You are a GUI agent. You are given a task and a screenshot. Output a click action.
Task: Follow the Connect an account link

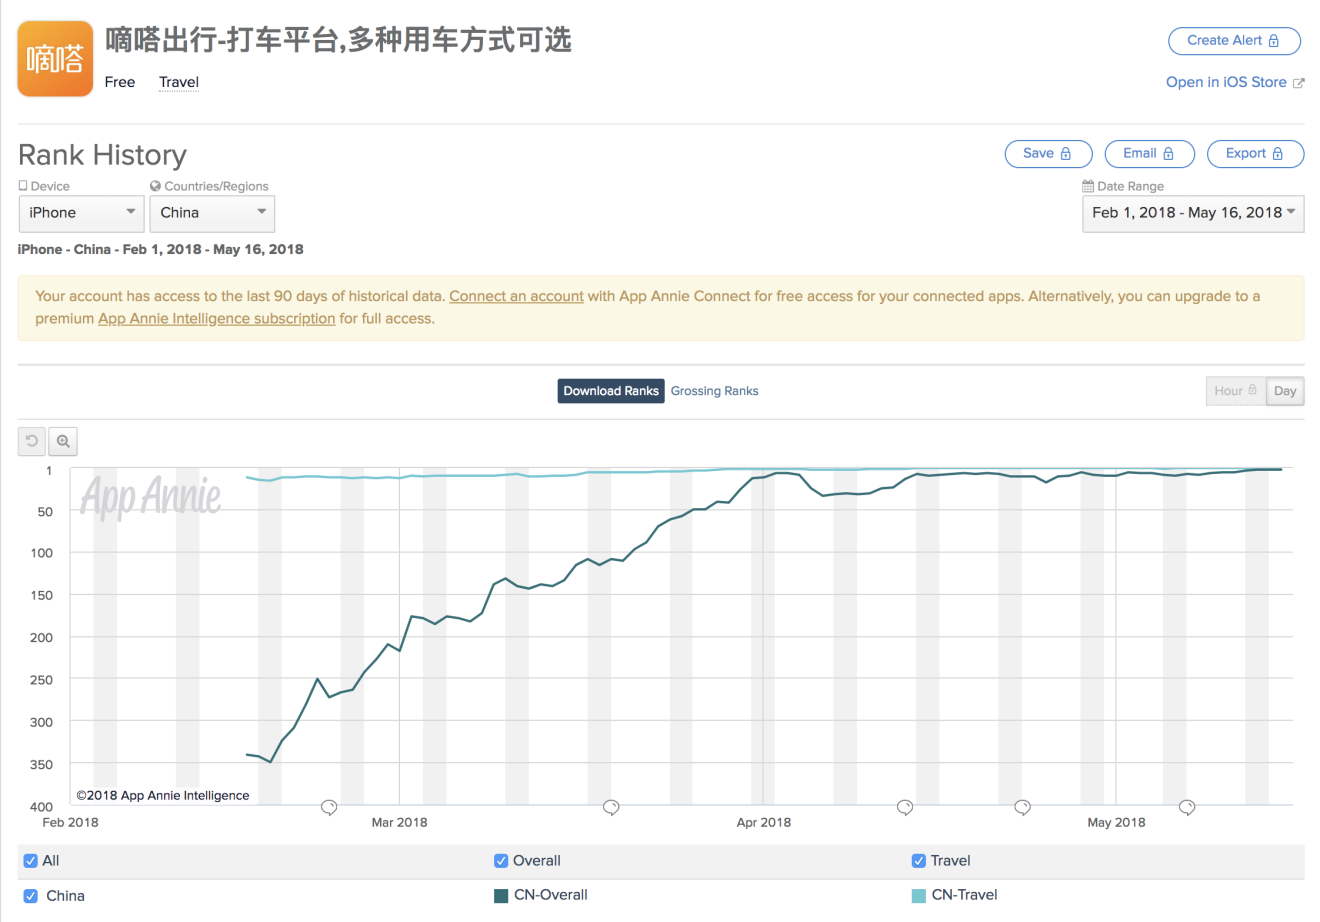516,296
